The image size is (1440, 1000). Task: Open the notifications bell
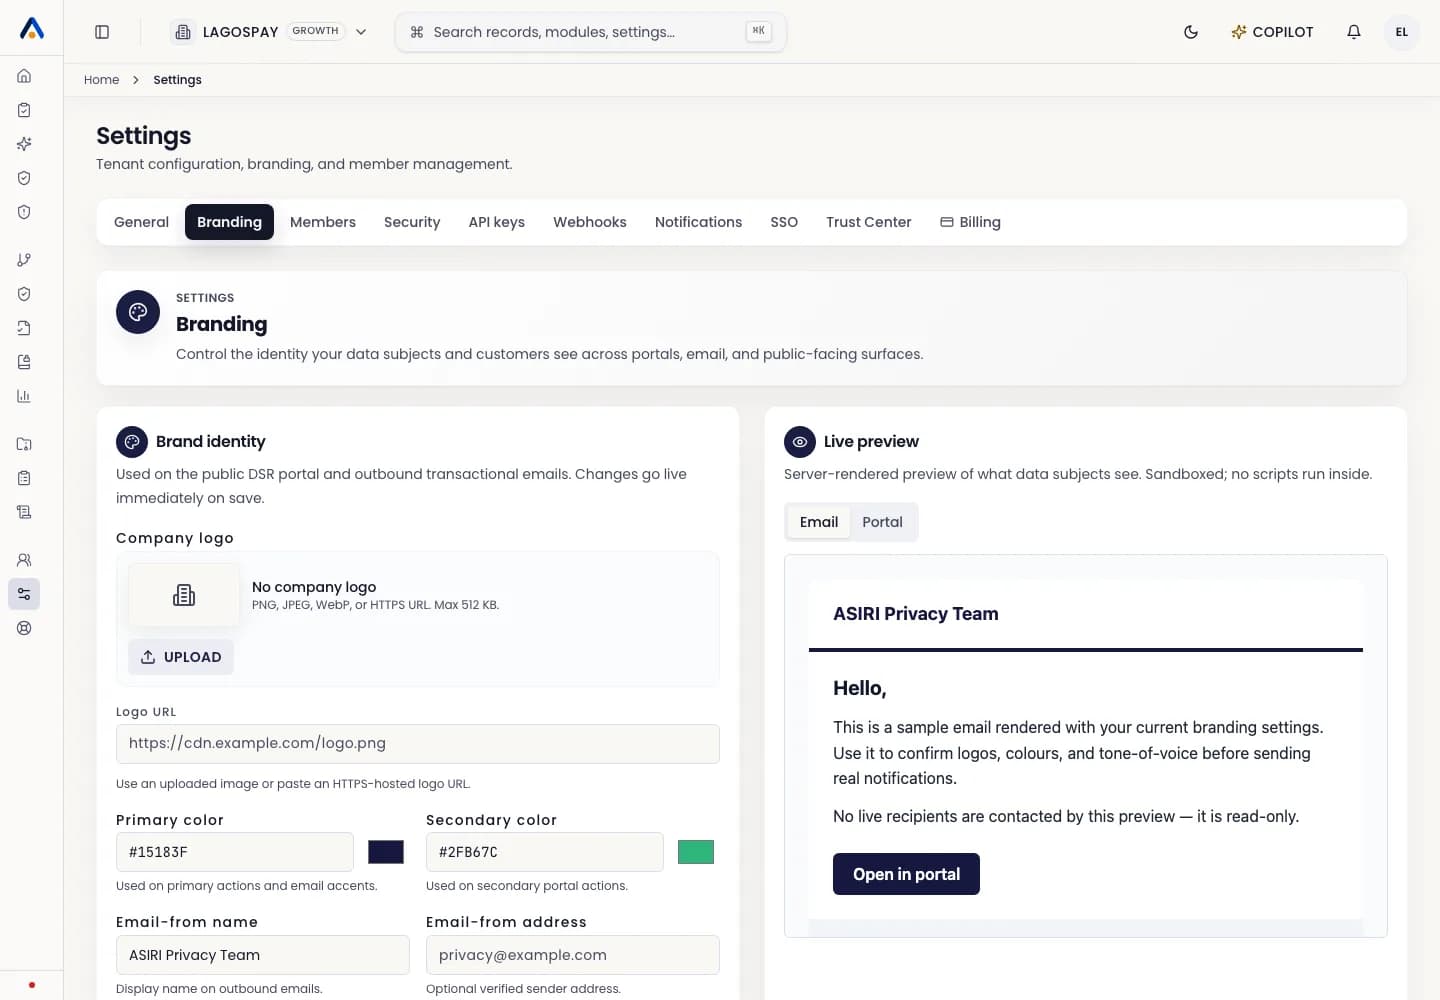[1354, 32]
